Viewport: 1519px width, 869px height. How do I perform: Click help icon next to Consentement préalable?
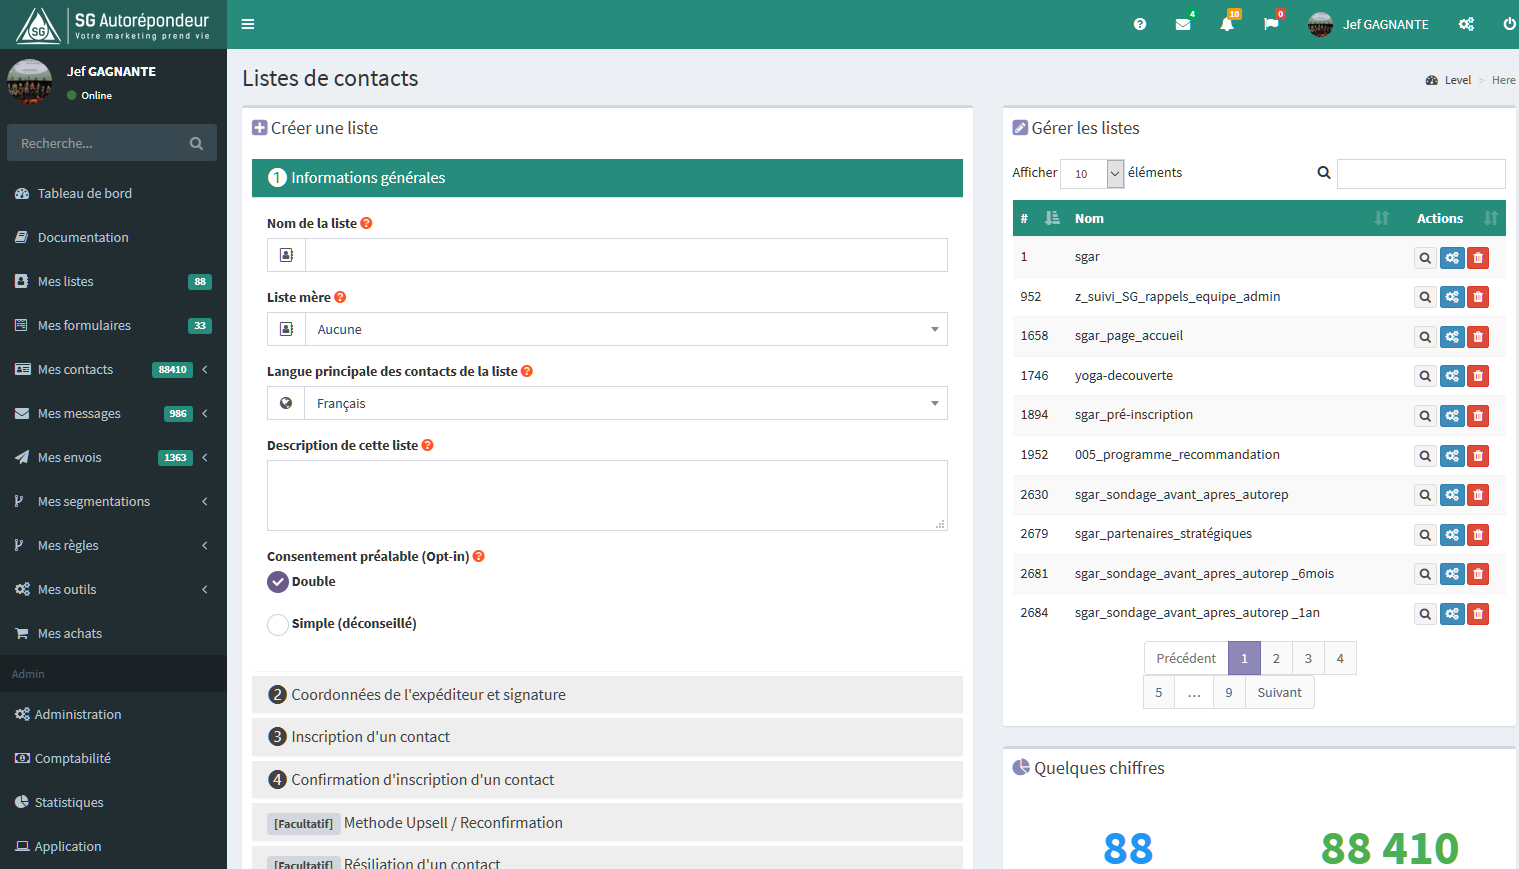[x=478, y=556]
